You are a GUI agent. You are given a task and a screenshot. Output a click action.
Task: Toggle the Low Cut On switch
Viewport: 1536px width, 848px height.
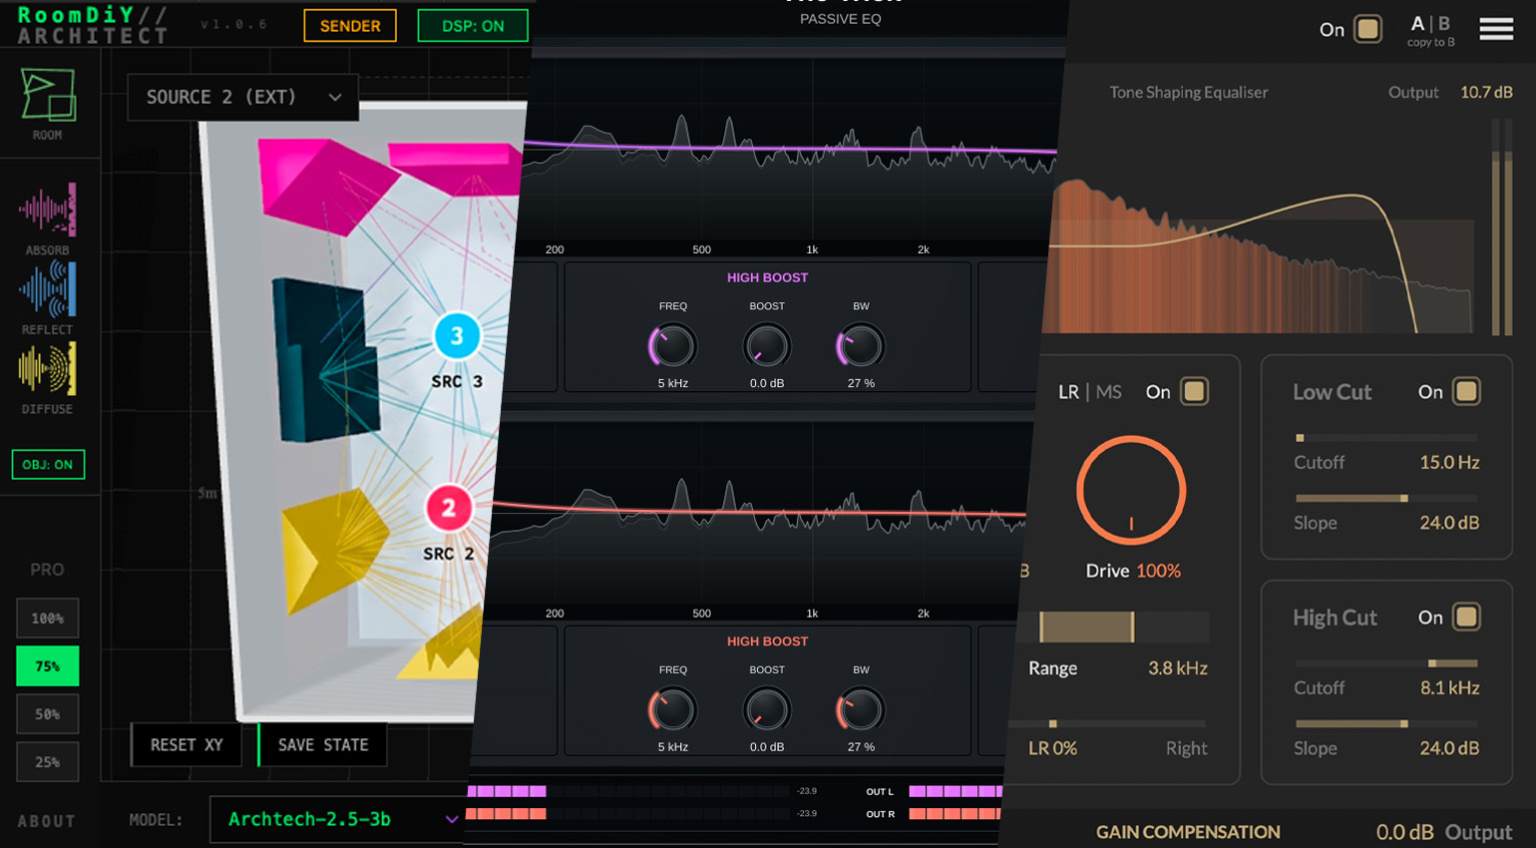pos(1466,391)
